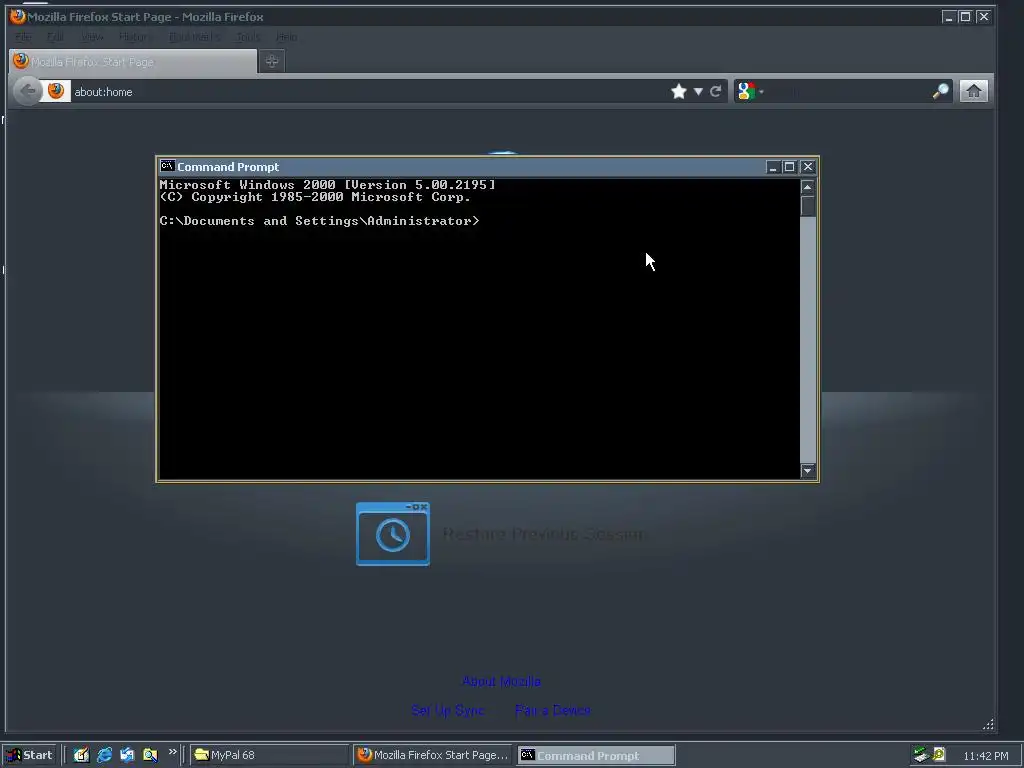Click the search magnifier icon in Firefox

[x=940, y=91]
